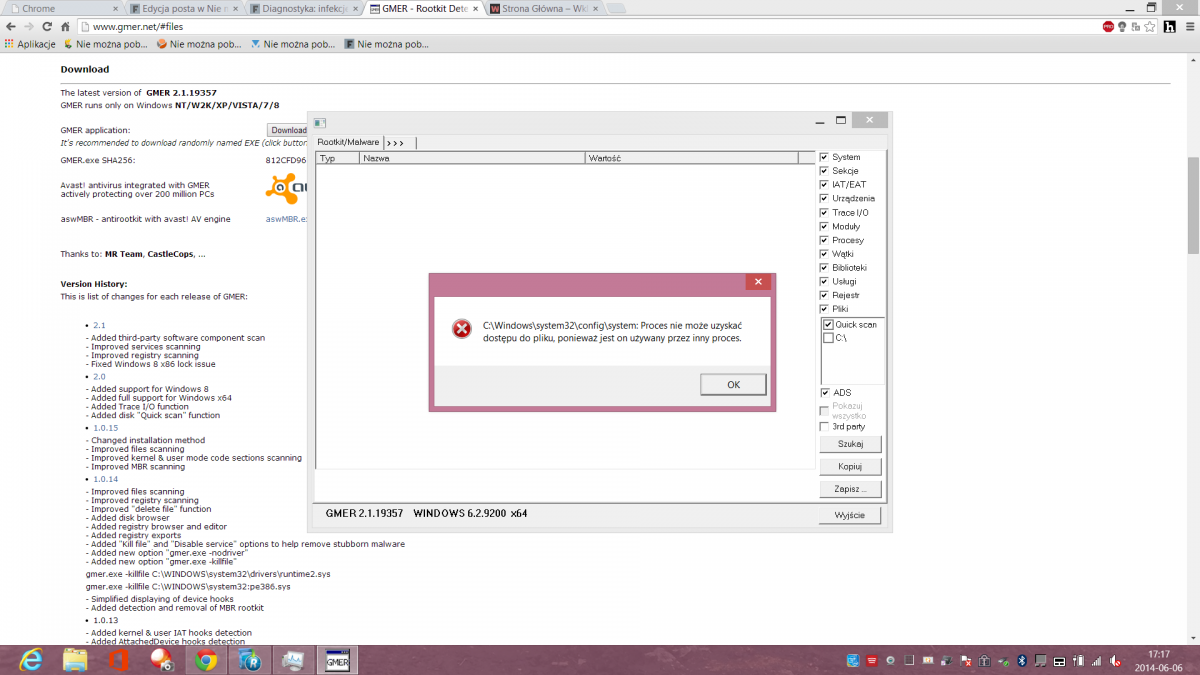Screen dimensions: 1200x675
Task: Uncheck the Rejestr checkbox
Action: coord(824,296)
